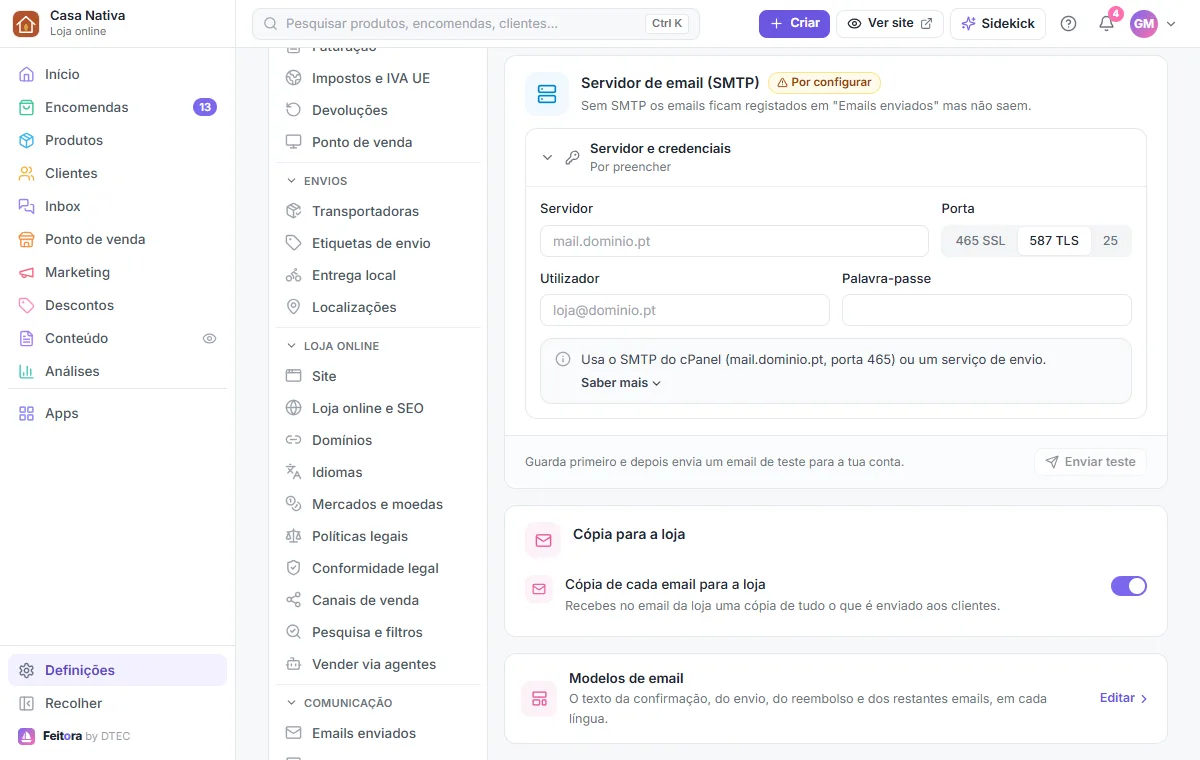This screenshot has height=760, width=1200.
Task: Click the Palavra-passe input field
Action: pos(987,310)
